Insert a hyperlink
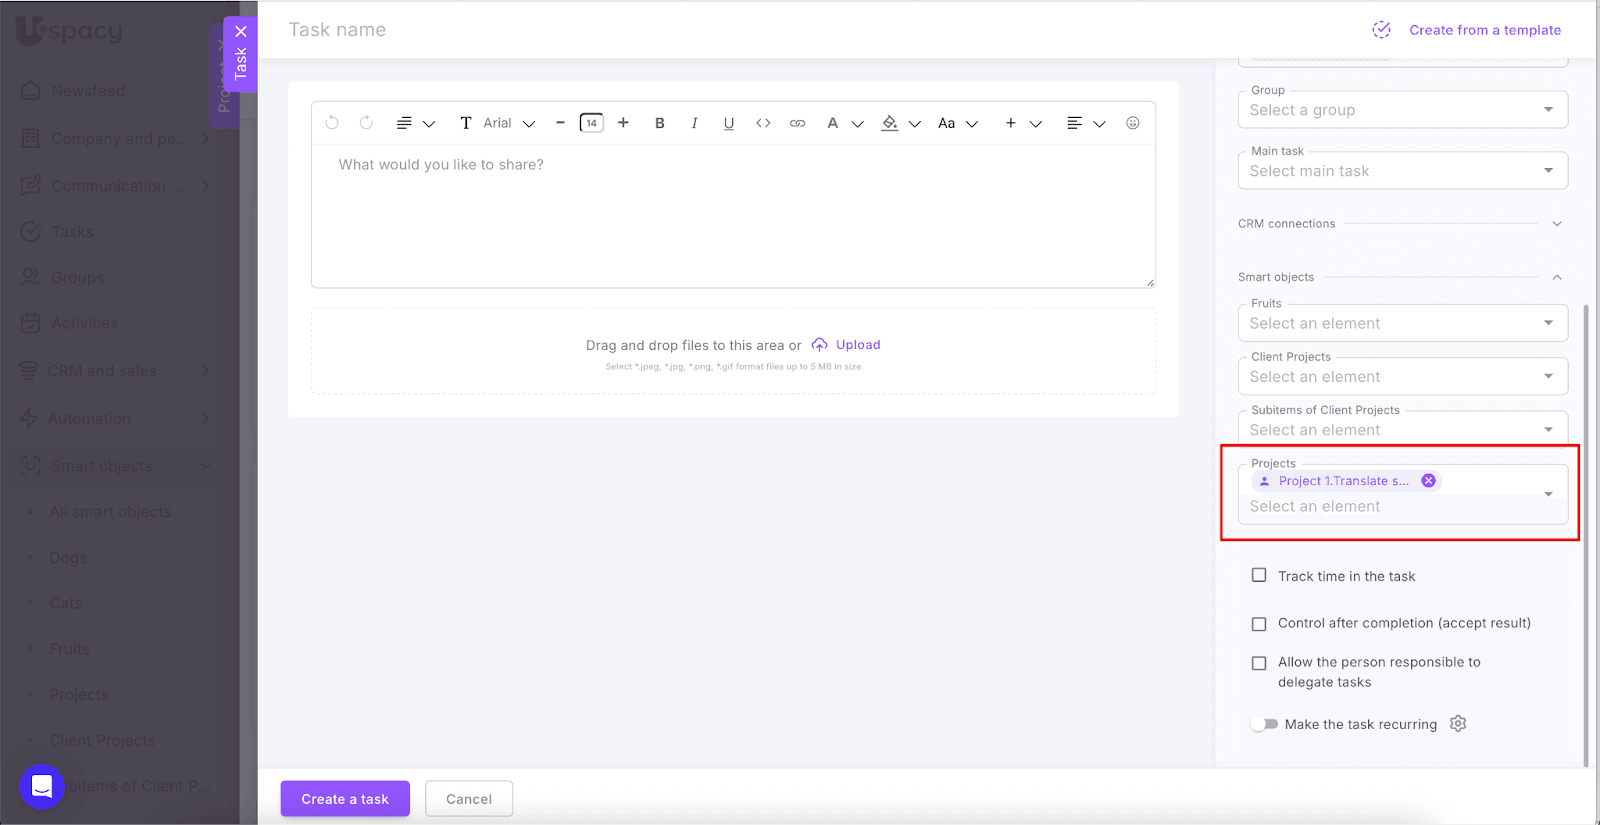1600x825 pixels. (797, 123)
